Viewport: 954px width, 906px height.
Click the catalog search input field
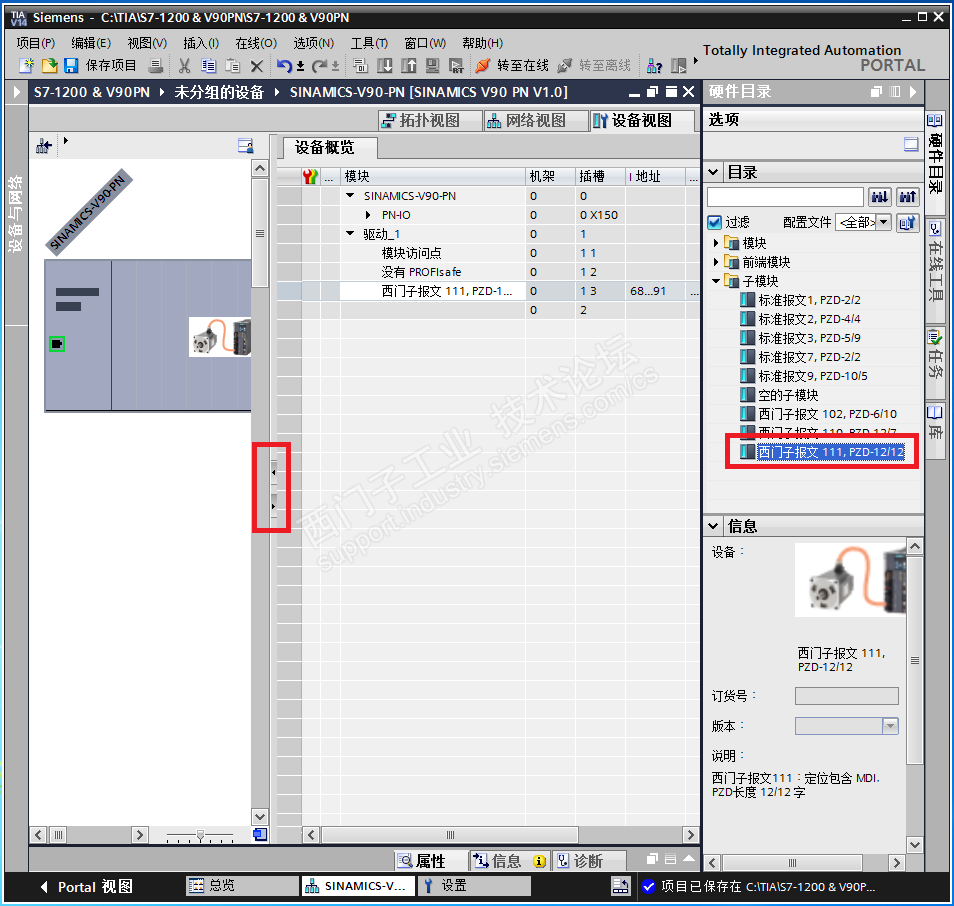coord(785,197)
